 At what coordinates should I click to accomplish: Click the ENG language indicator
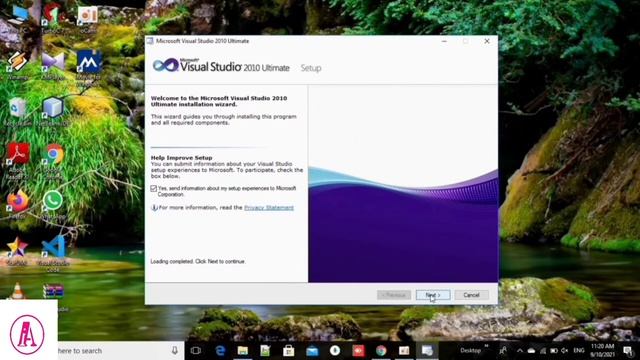pyautogui.click(x=579, y=351)
